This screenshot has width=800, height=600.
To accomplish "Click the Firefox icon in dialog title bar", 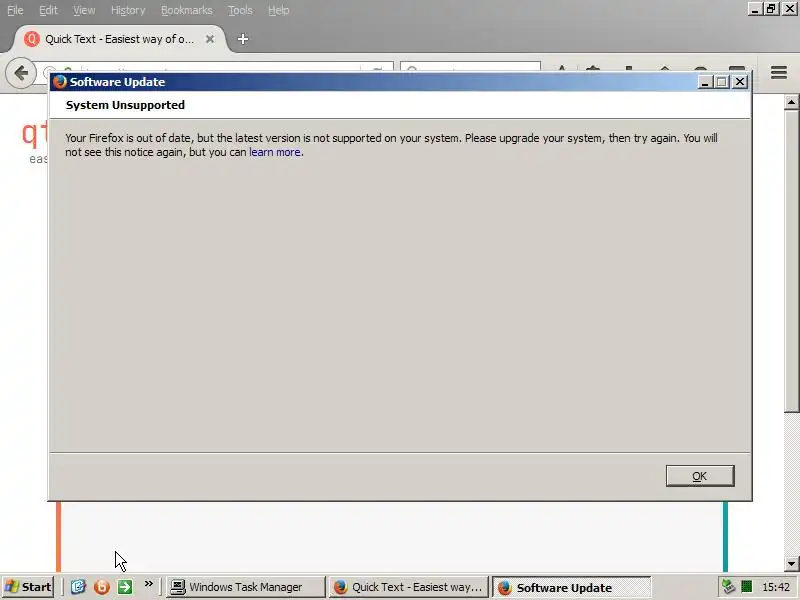I will [x=60, y=82].
